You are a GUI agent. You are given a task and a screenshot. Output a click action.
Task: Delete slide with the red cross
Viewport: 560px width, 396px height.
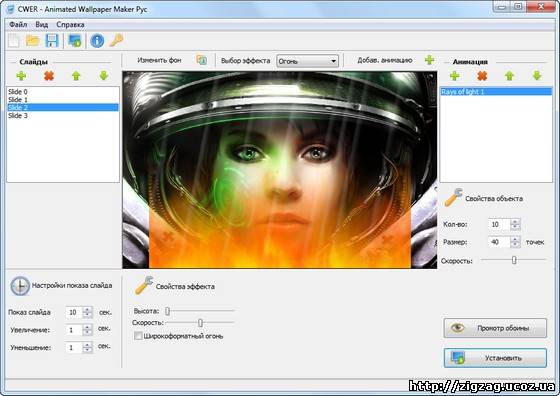(x=49, y=76)
